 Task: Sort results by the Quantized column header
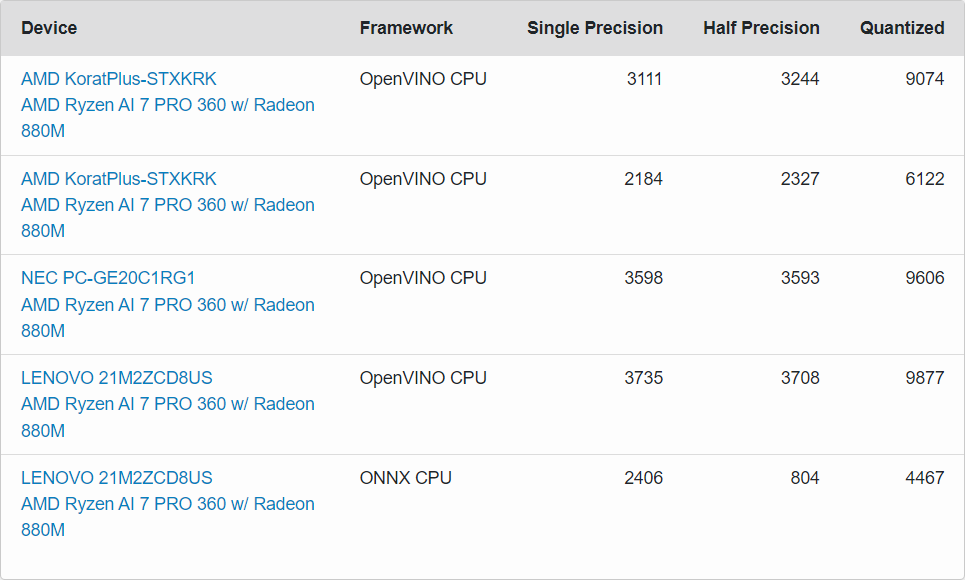point(902,28)
